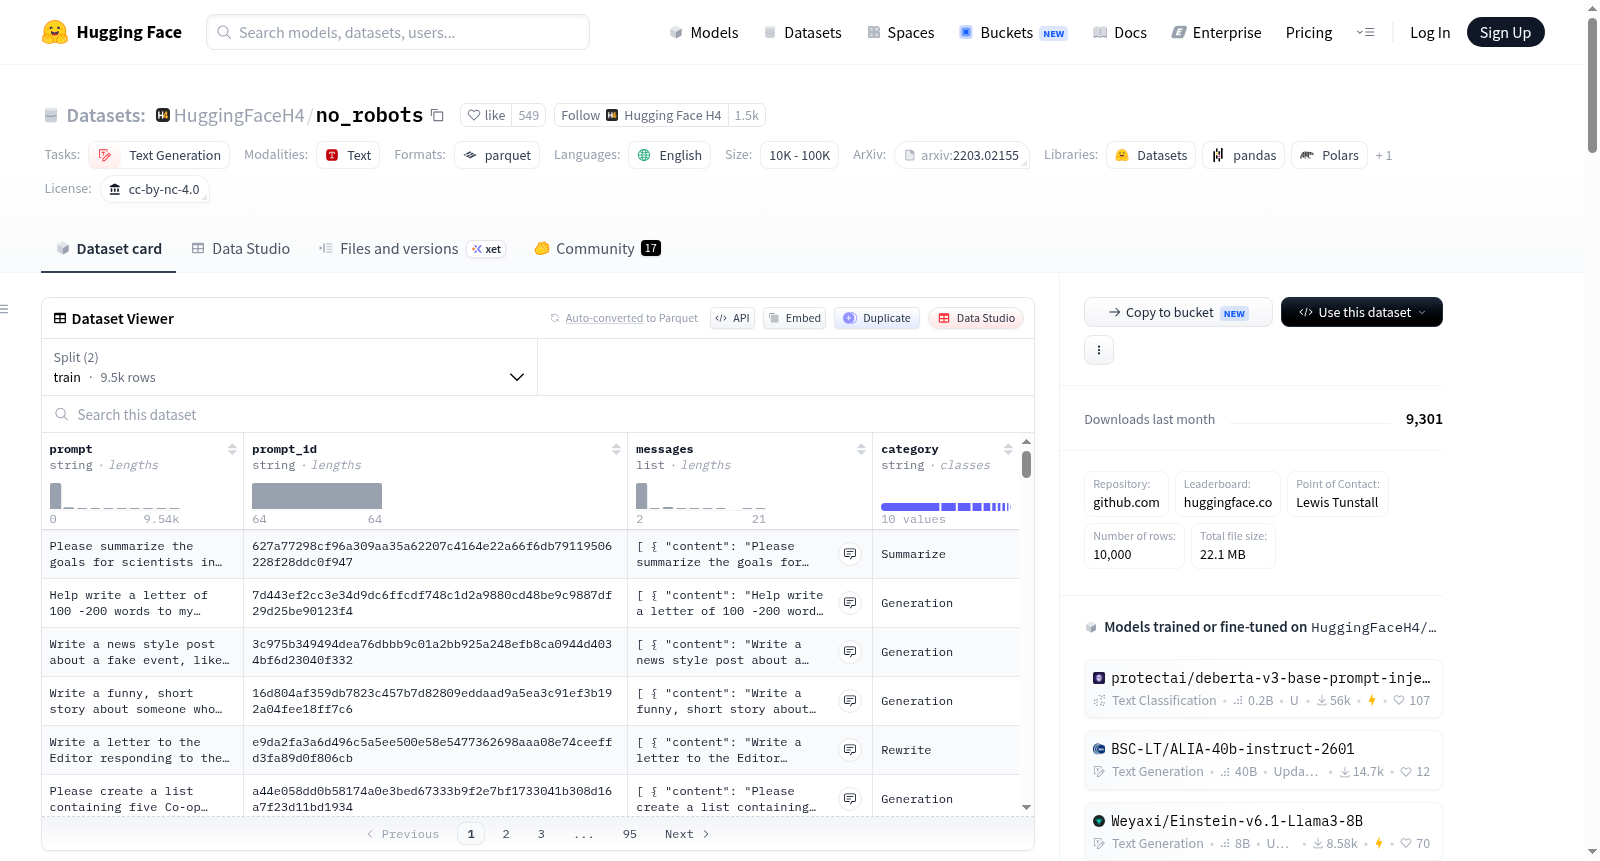The width and height of the screenshot is (1600, 861).
Task: Click the API button in Dataset Viewer
Action: [732, 318]
